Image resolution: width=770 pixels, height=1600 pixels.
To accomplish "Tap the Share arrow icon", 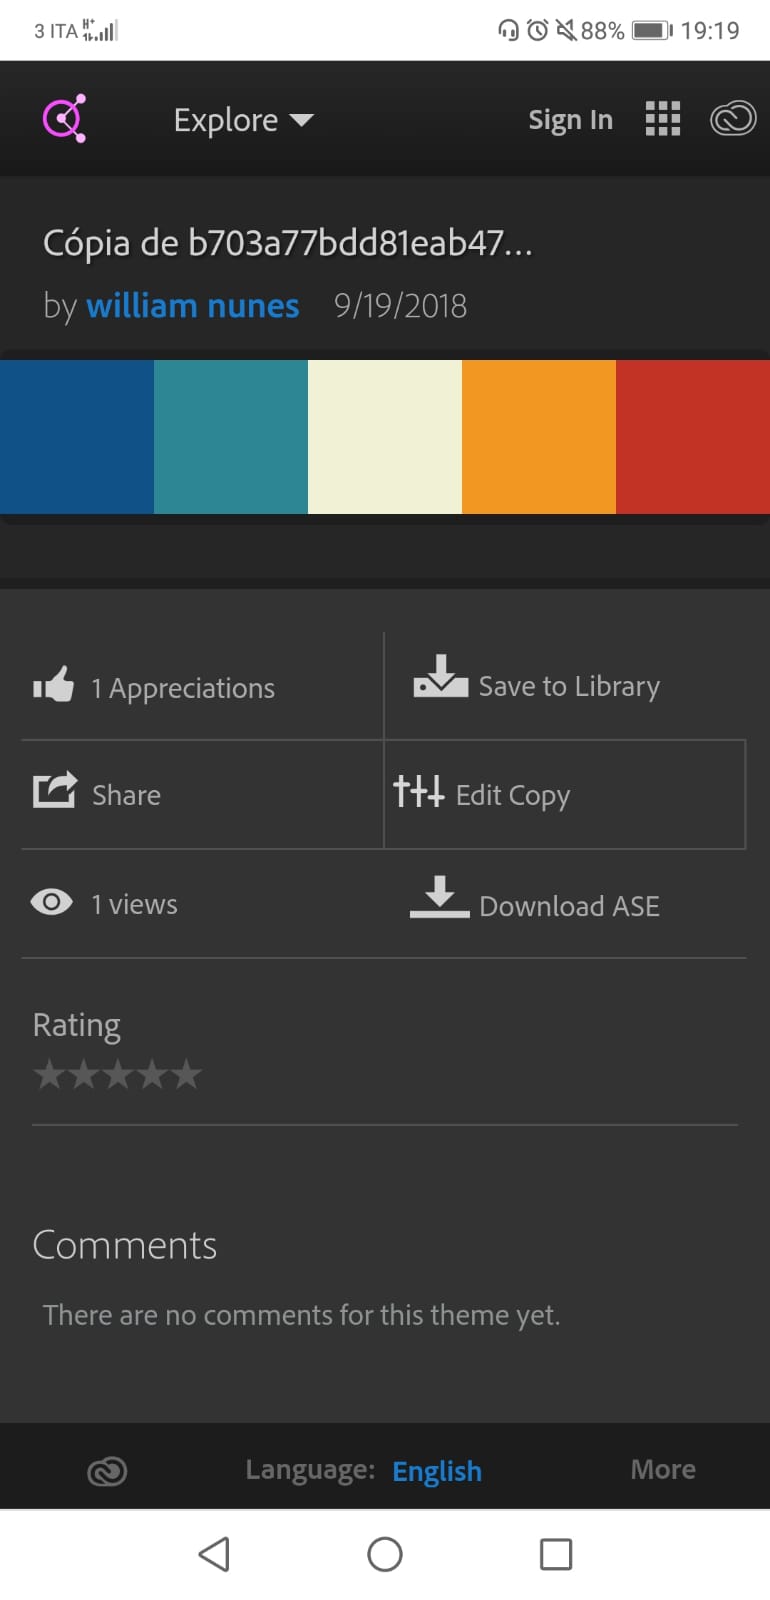I will click(x=55, y=790).
